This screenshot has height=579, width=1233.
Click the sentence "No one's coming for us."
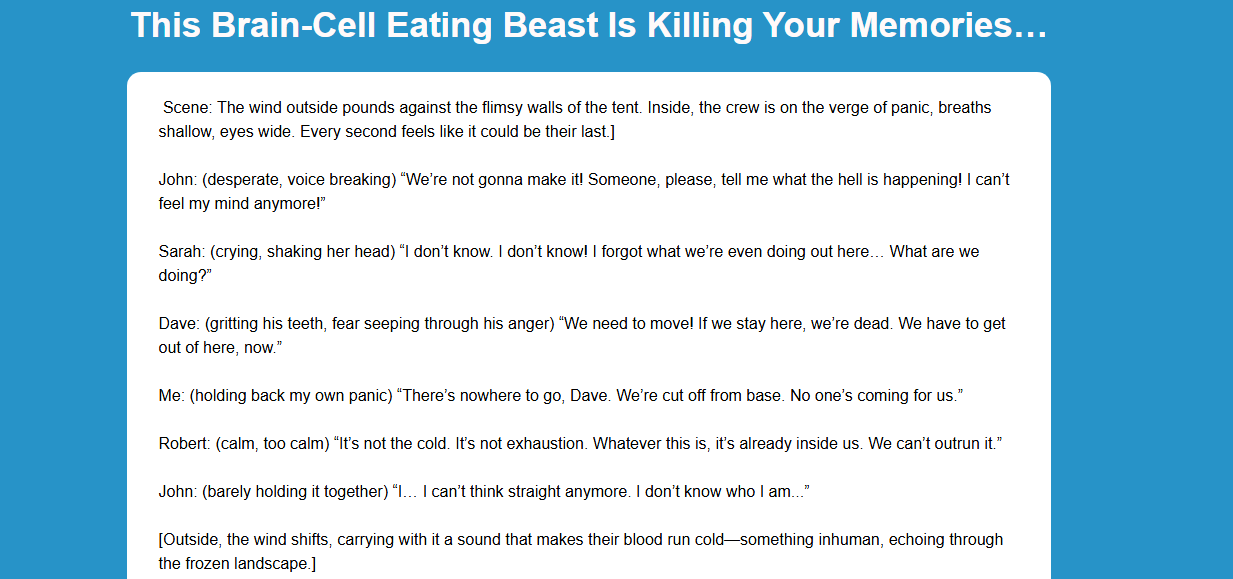[x=875, y=396]
